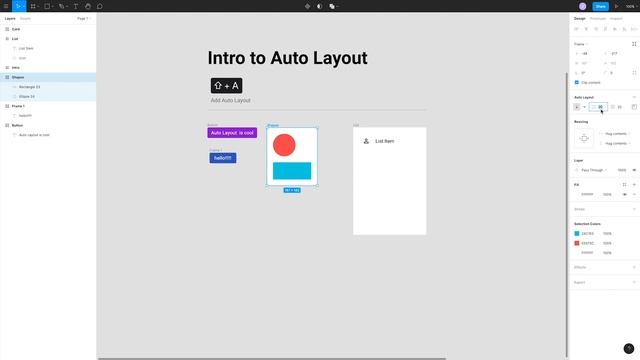640x360 pixels.
Task: Click the user avatar in the toolbar
Action: click(582, 6)
